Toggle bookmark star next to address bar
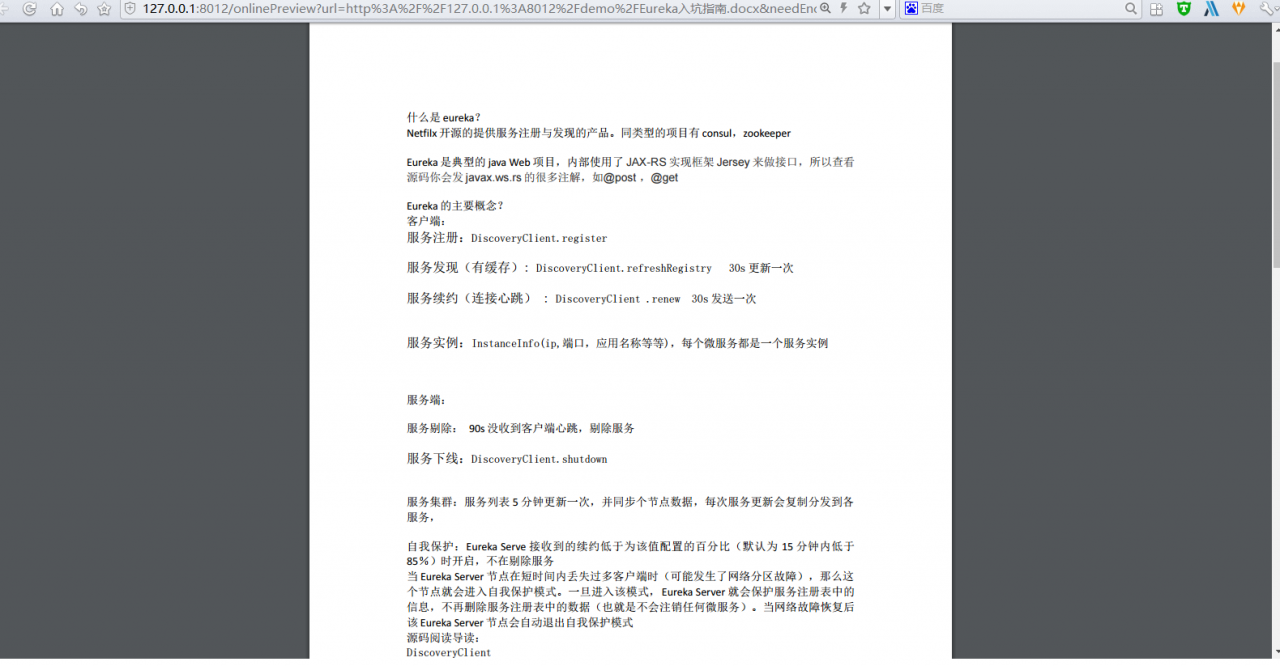 [863, 8]
